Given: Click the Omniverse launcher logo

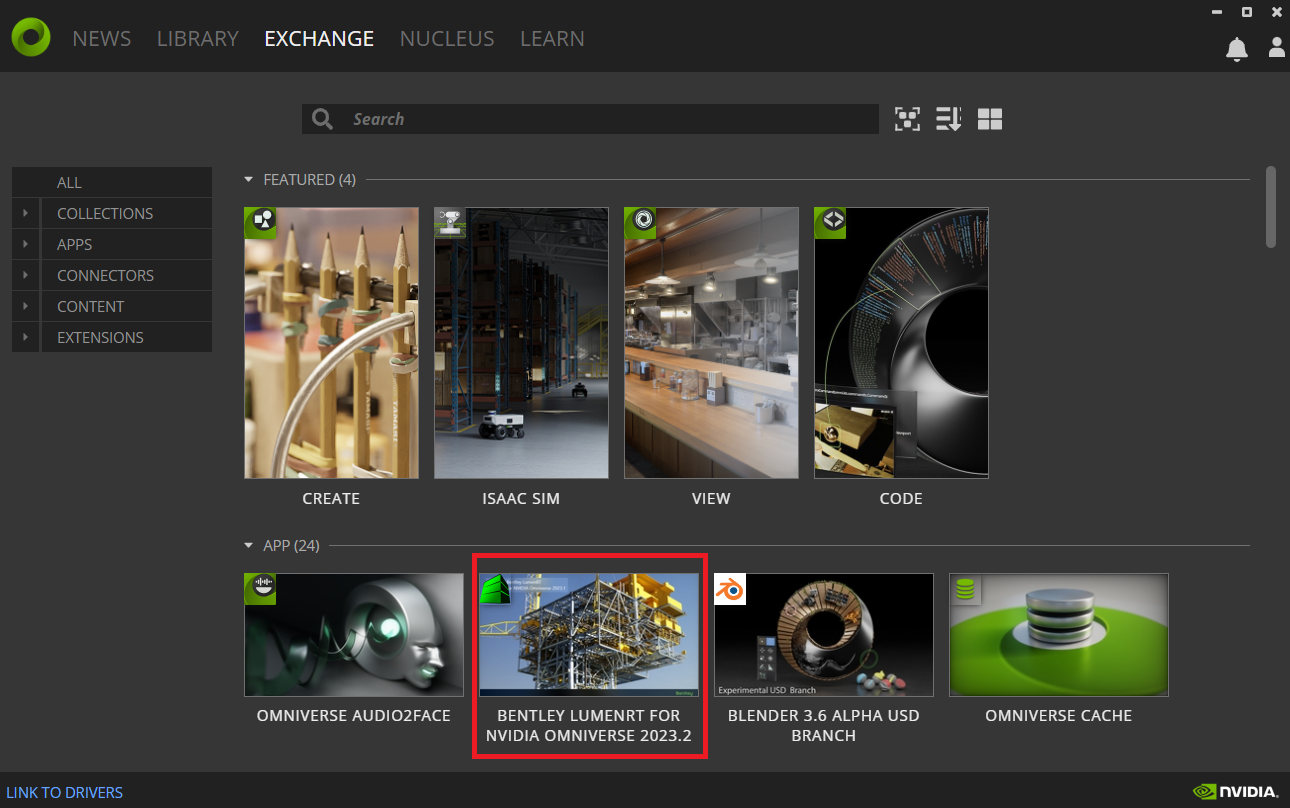Looking at the screenshot, I should click(x=31, y=38).
